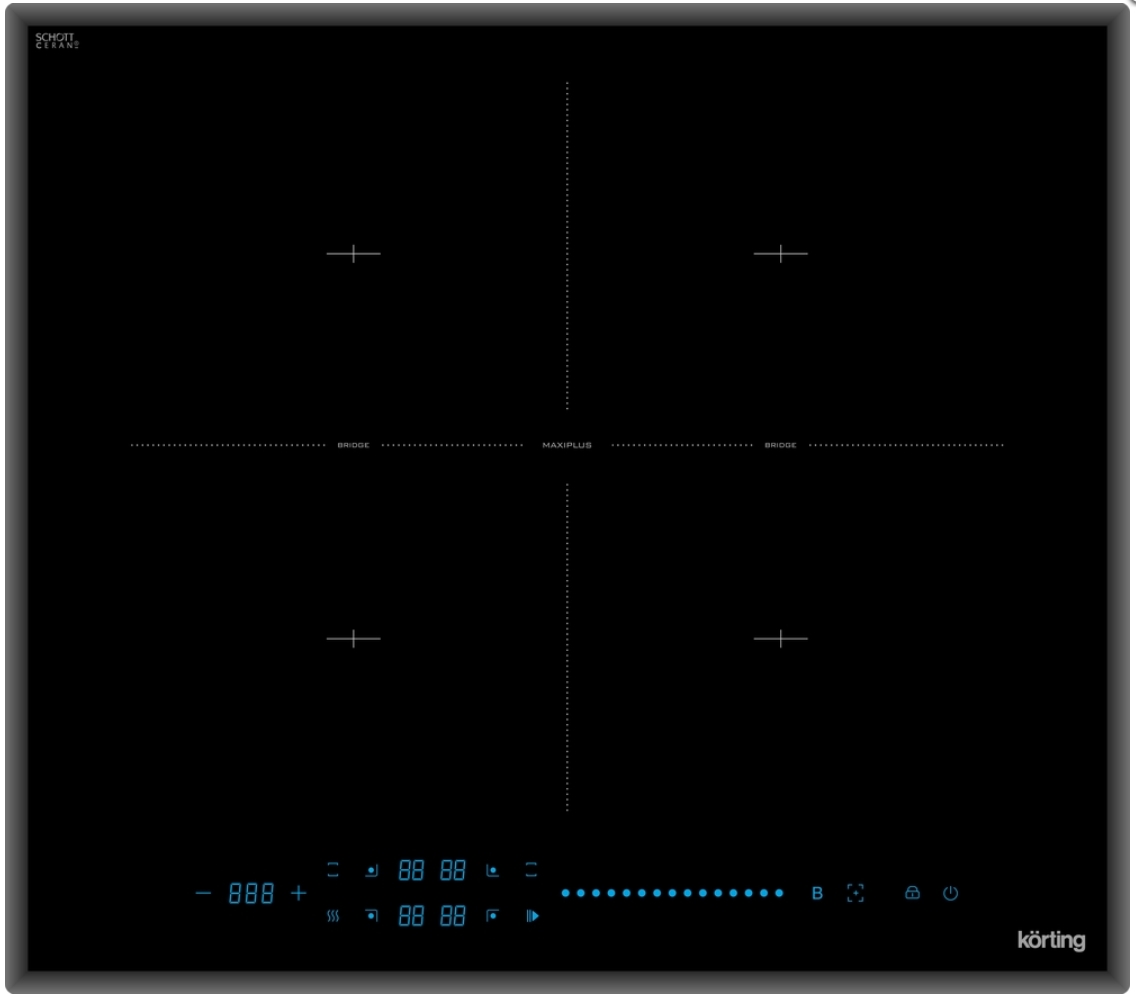1136x1002 pixels.
Task: Tap the MaxiPlus zone frame icon
Action: click(854, 893)
